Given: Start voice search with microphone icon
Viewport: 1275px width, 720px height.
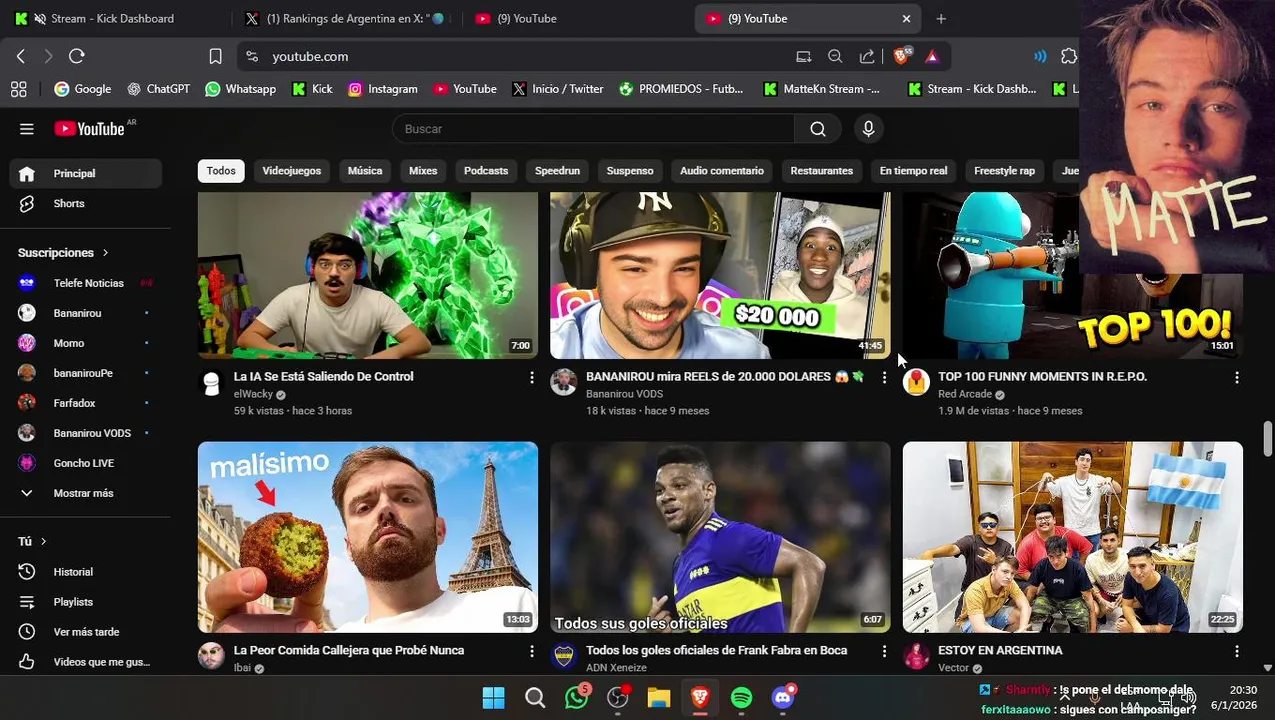Looking at the screenshot, I should click(868, 129).
